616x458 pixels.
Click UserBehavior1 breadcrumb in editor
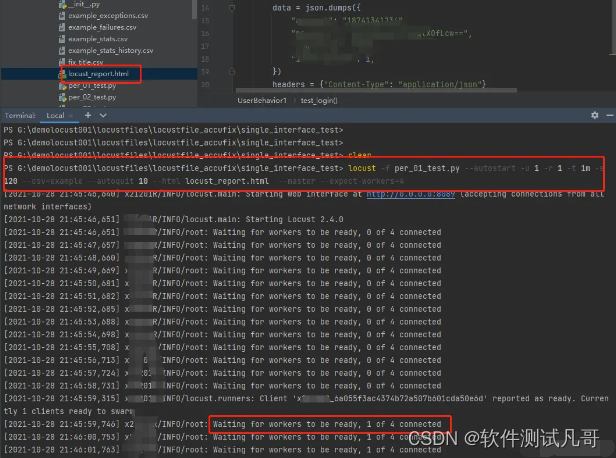tap(262, 101)
